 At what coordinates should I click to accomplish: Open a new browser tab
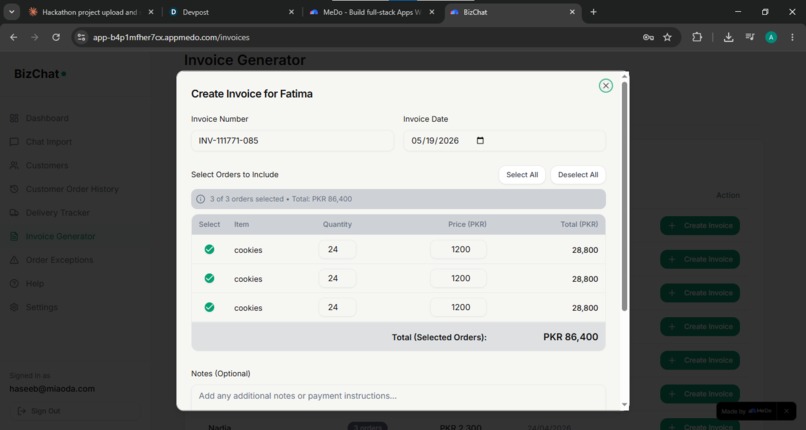point(593,12)
